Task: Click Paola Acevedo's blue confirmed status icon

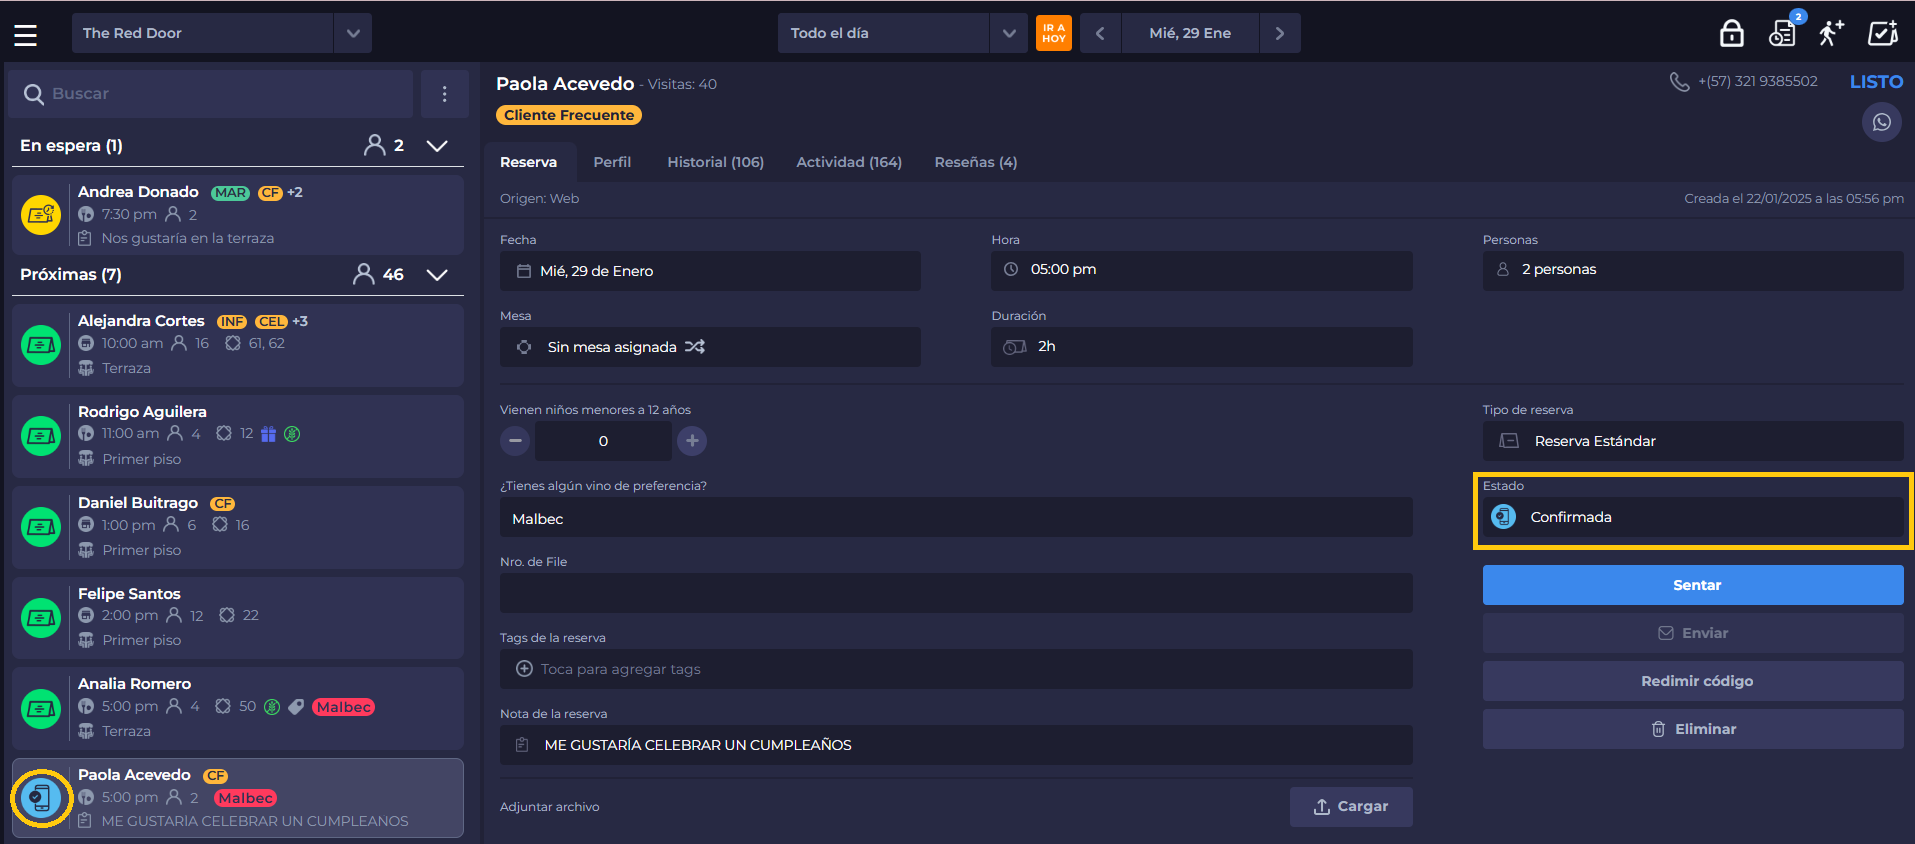Action: coord(41,798)
